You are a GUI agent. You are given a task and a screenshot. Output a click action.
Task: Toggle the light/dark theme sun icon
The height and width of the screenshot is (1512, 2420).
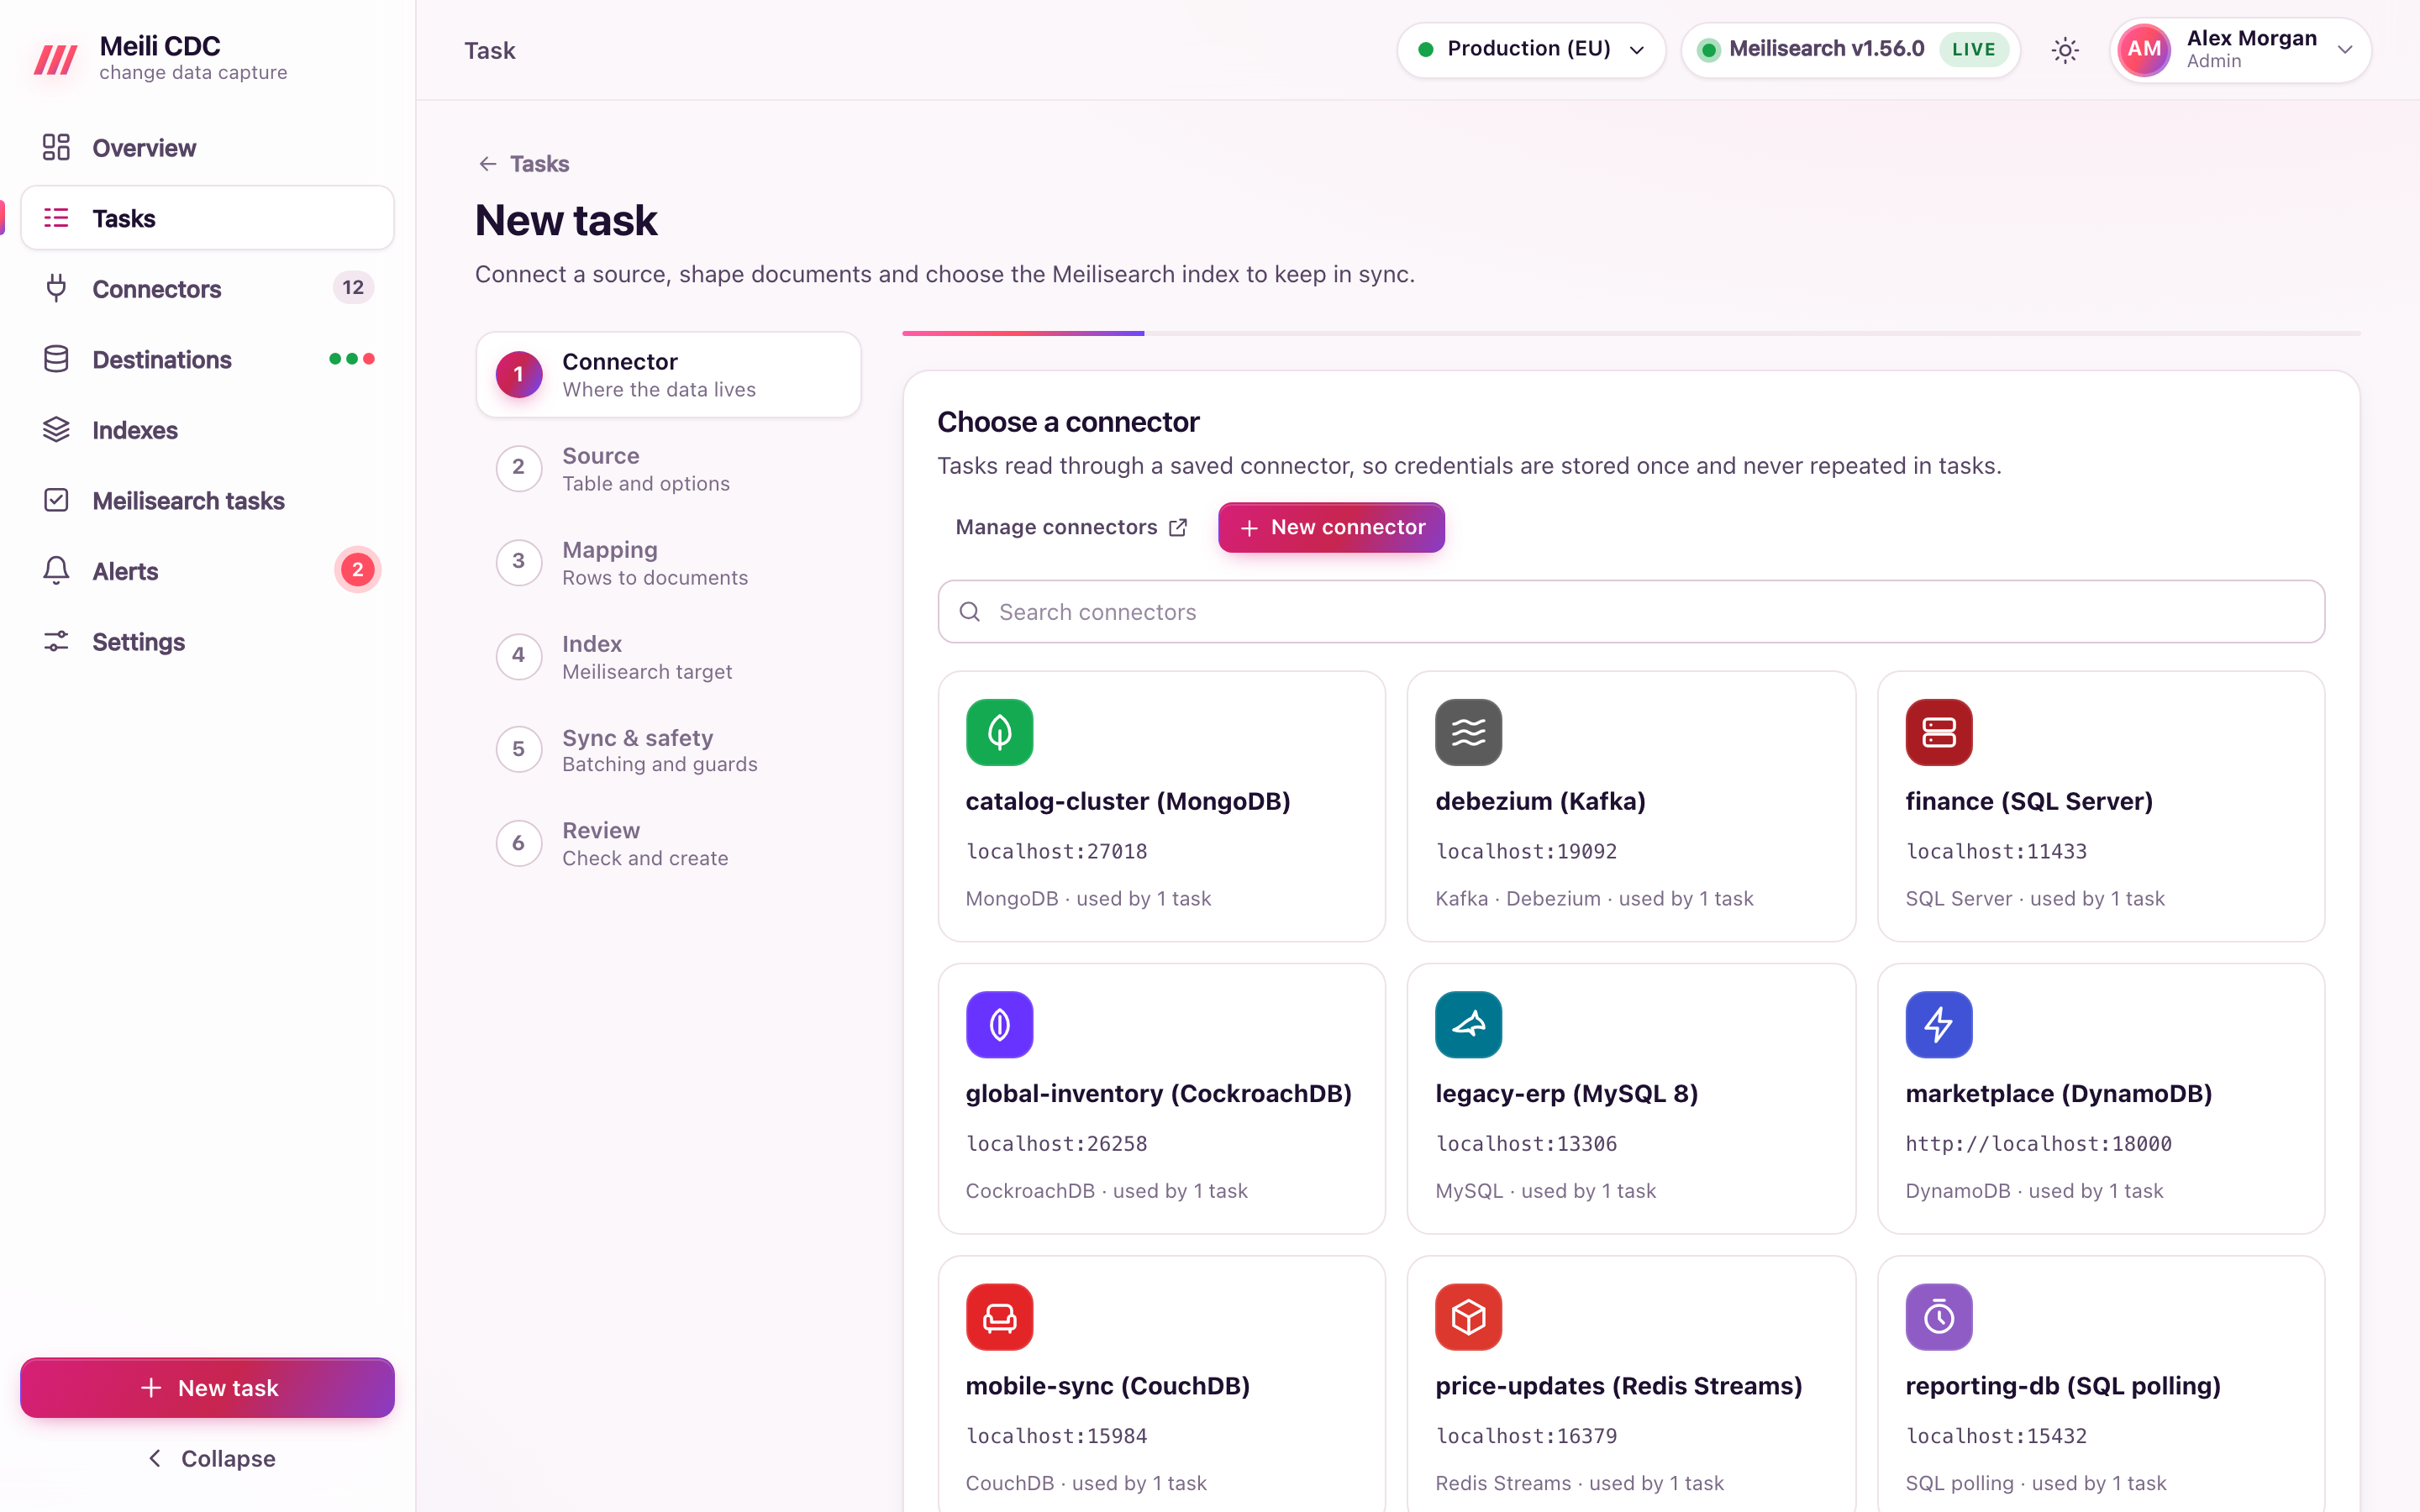(x=2065, y=50)
